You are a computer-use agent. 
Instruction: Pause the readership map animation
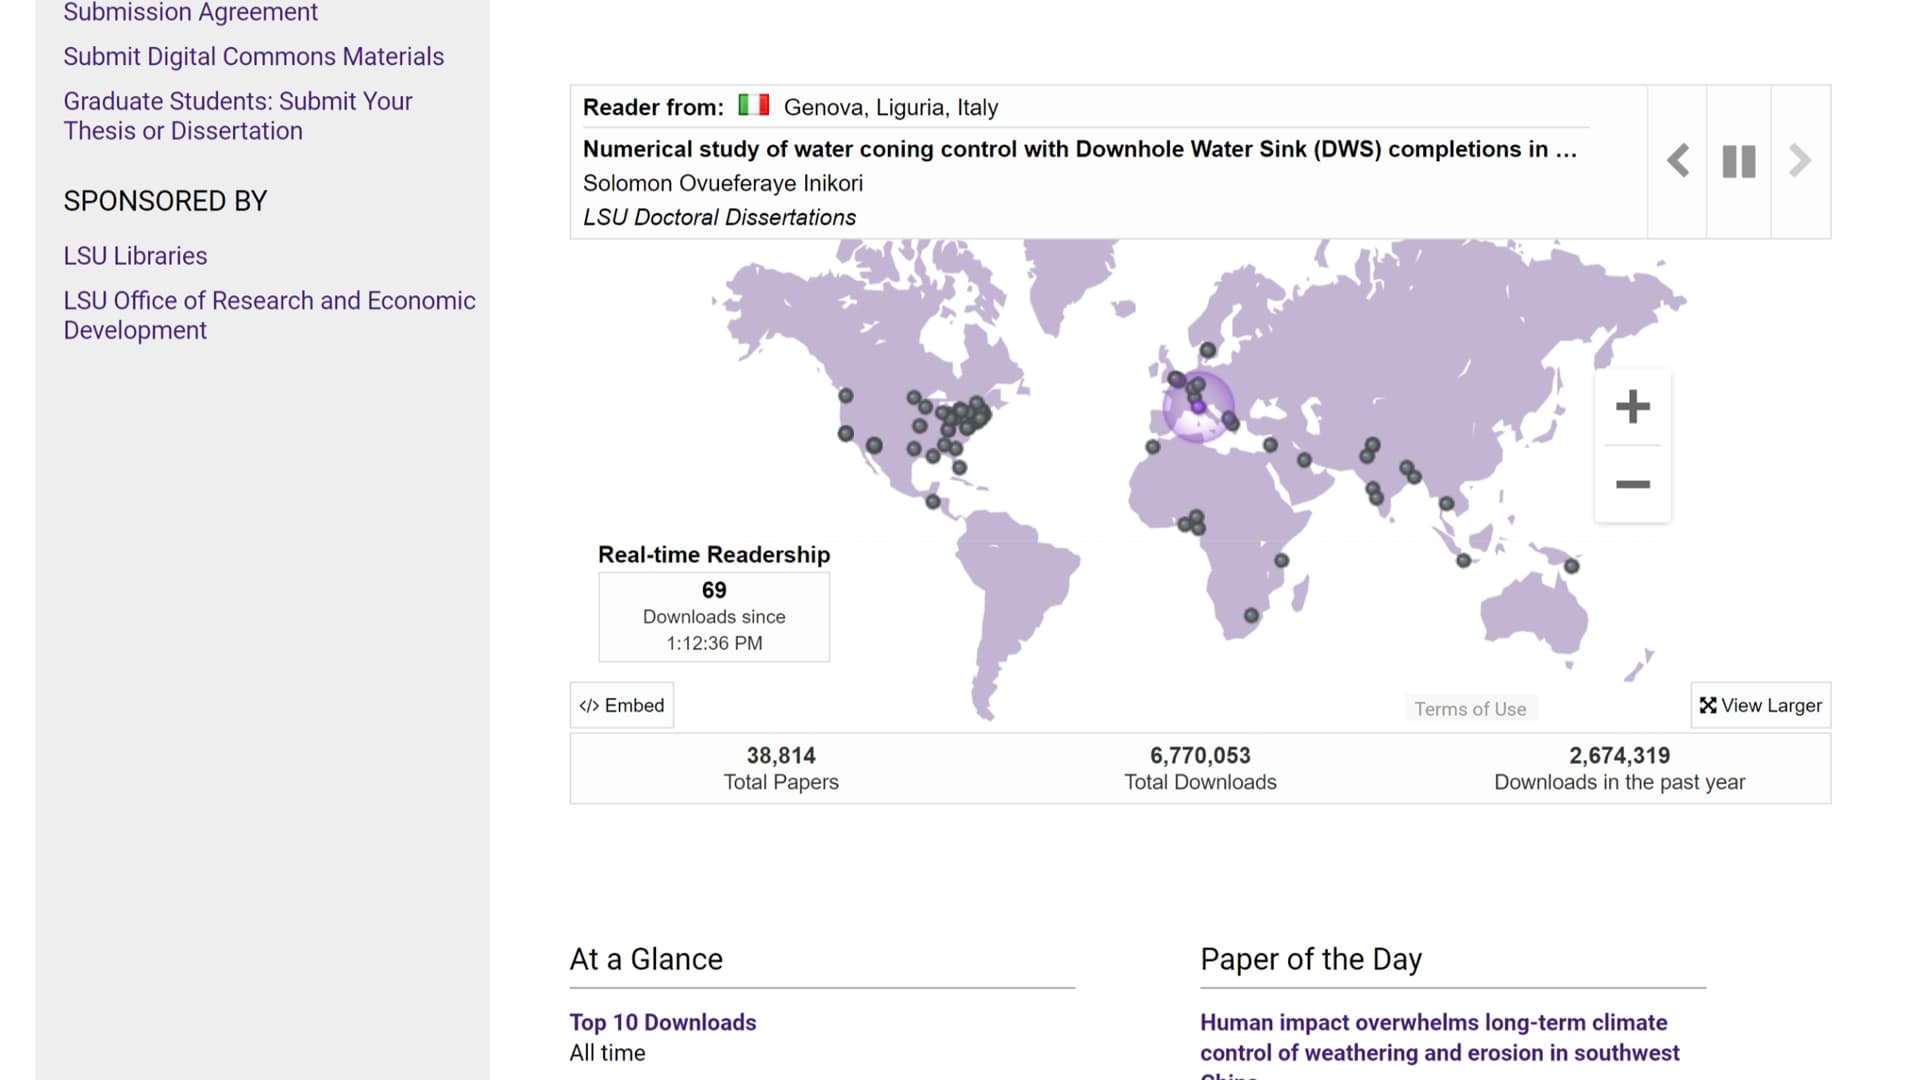click(1739, 161)
